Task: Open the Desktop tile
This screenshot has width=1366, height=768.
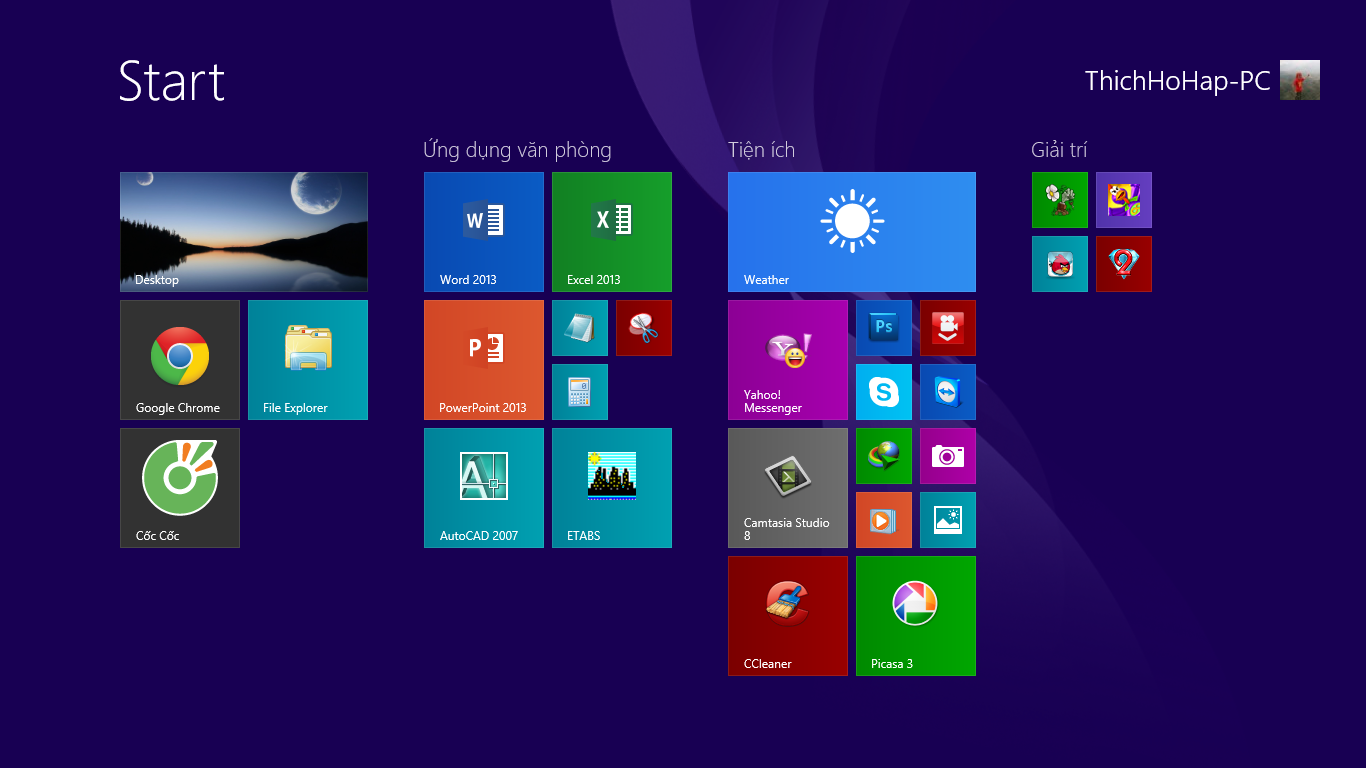Action: click(x=244, y=232)
